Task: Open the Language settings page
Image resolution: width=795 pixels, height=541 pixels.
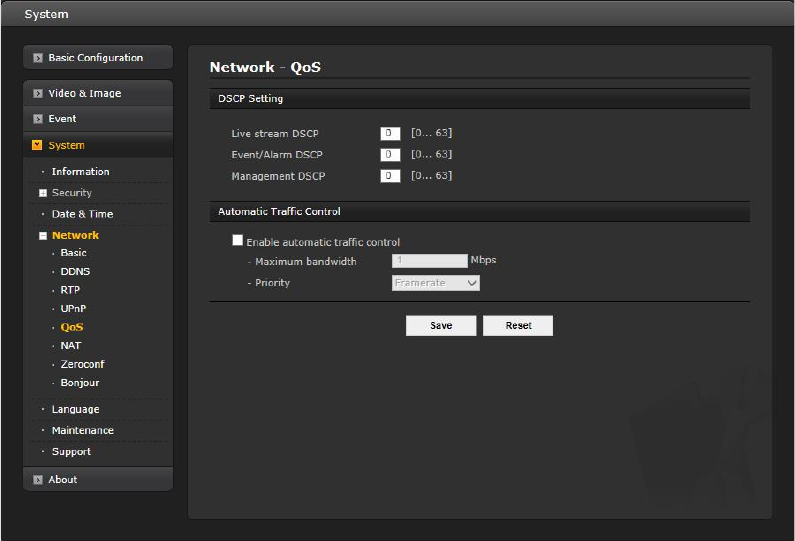Action: coord(75,409)
